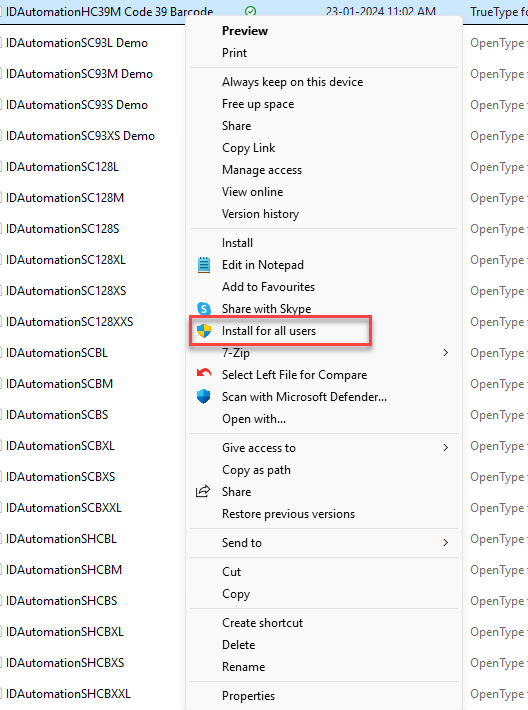Click the share arrow icon near Restore previous versions
This screenshot has width=528, height=710.
click(203, 491)
